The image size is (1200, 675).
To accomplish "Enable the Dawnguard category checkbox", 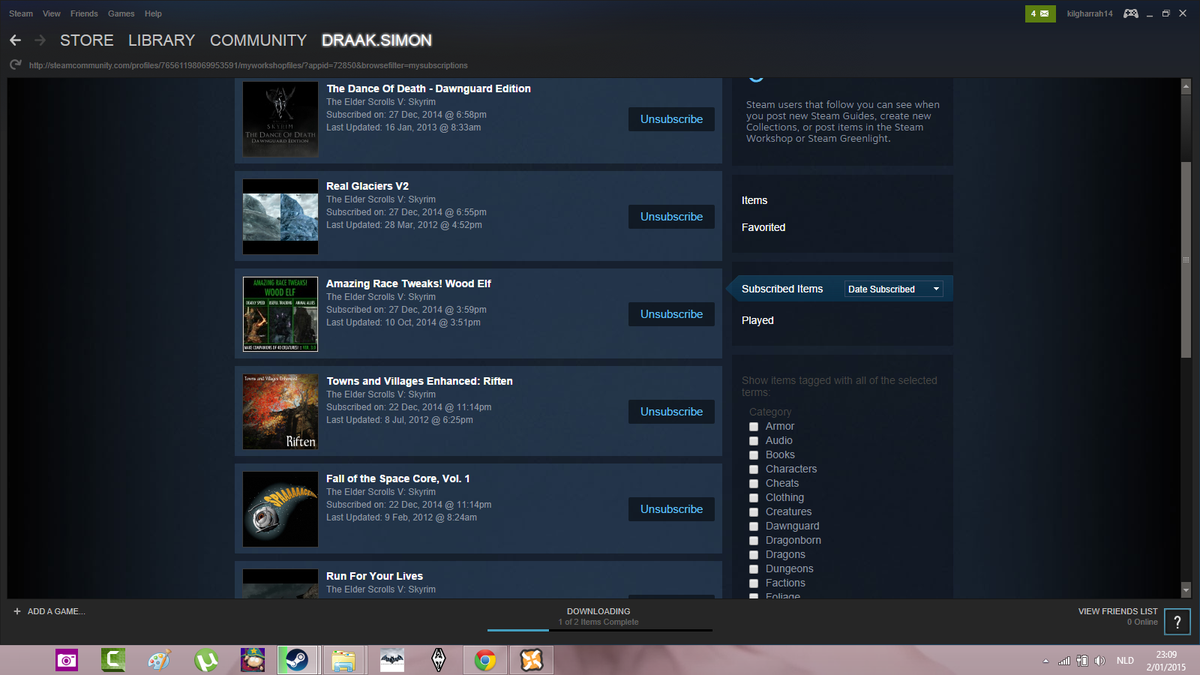I will tap(754, 526).
